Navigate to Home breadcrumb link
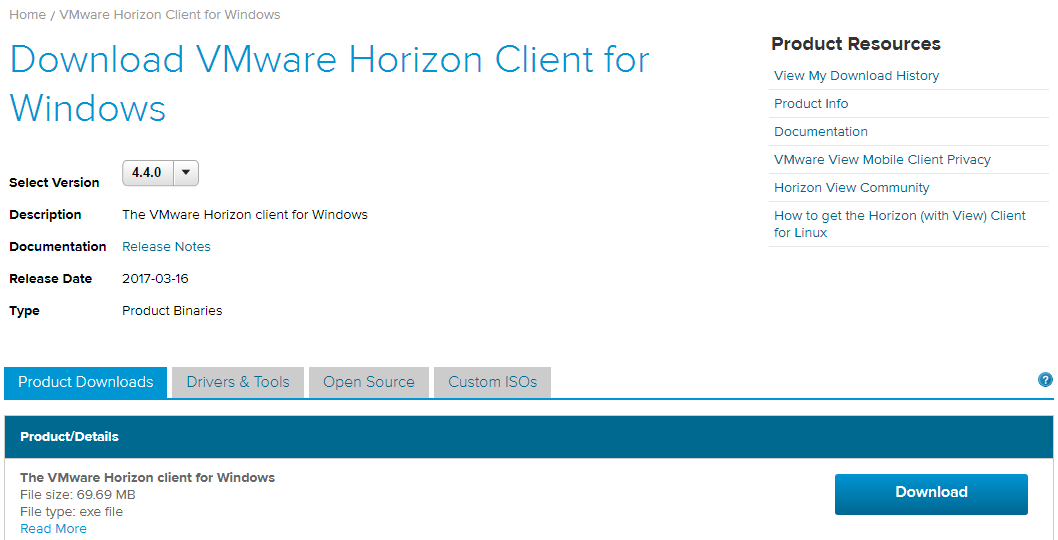The width and height of the screenshot is (1058, 540). [x=27, y=15]
